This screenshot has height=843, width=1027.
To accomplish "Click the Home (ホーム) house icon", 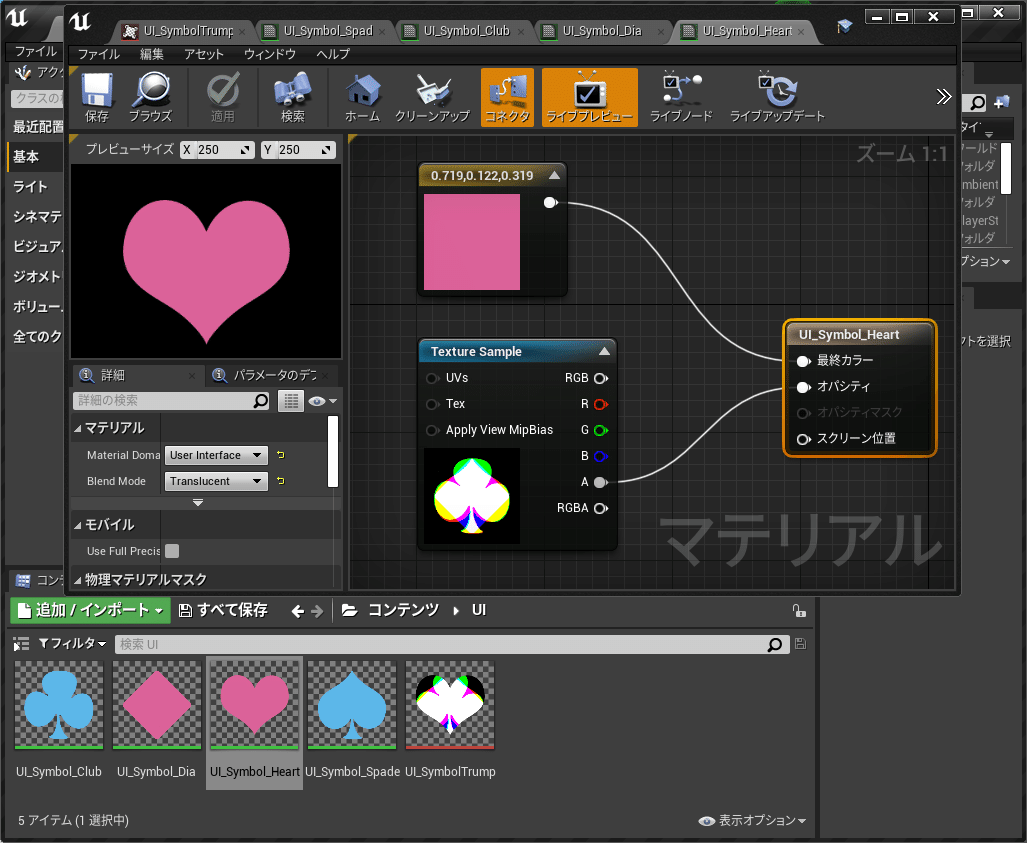I will 362,97.
